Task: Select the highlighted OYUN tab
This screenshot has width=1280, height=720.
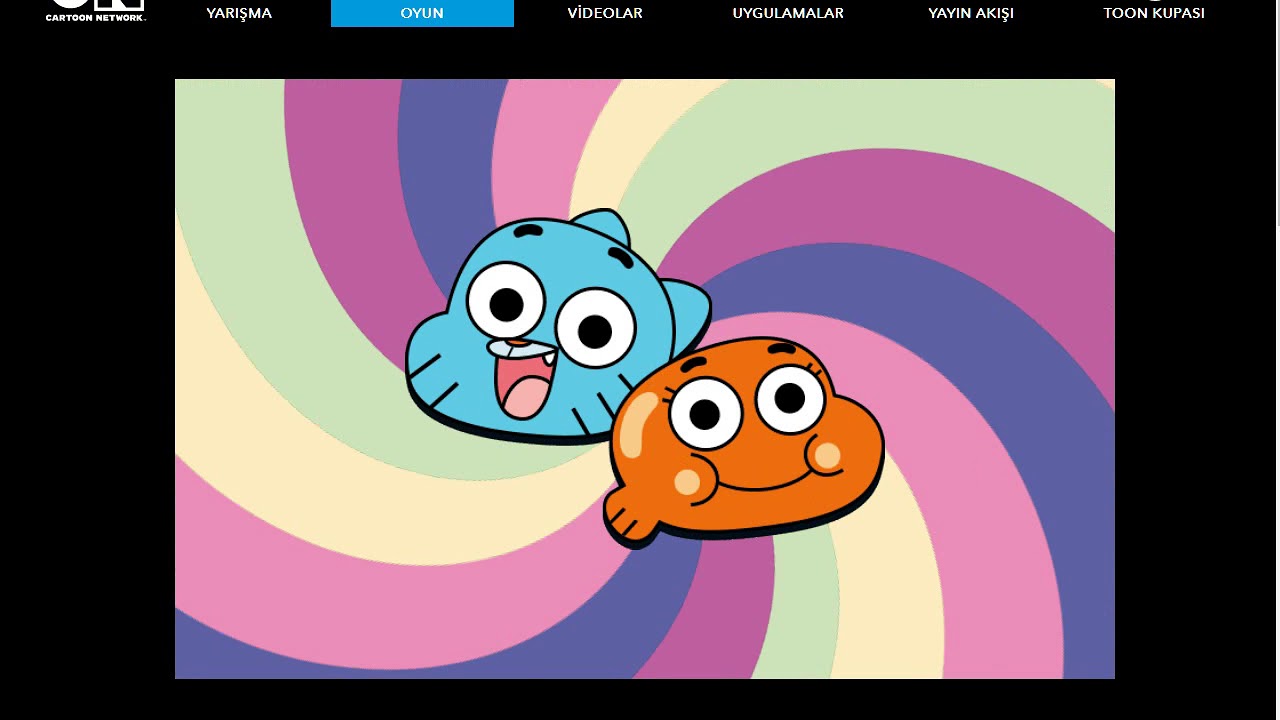Action: pyautogui.click(x=422, y=13)
